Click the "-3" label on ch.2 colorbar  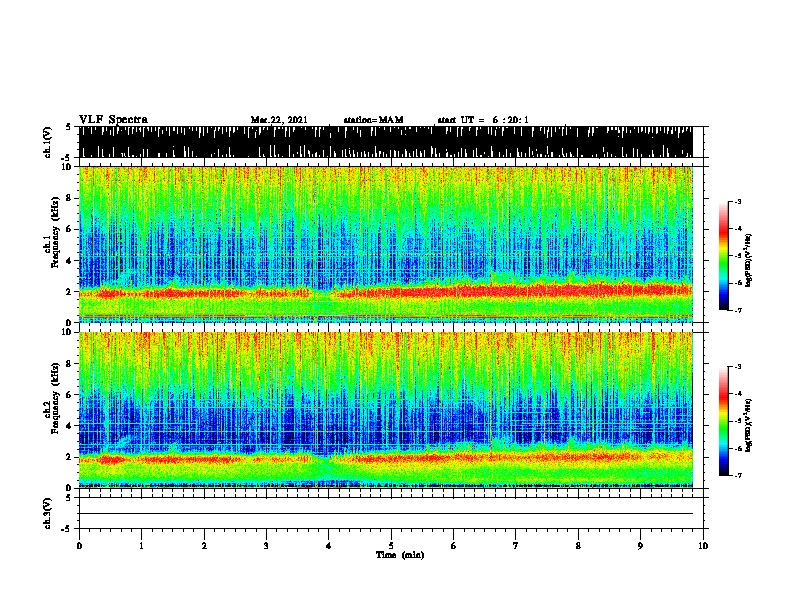click(737, 367)
